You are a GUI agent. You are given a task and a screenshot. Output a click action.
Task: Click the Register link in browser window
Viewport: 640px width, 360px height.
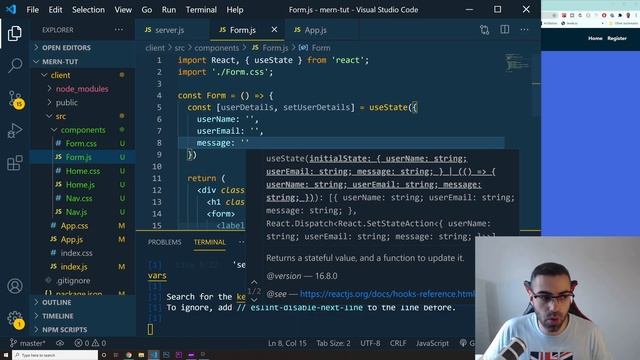pos(617,38)
